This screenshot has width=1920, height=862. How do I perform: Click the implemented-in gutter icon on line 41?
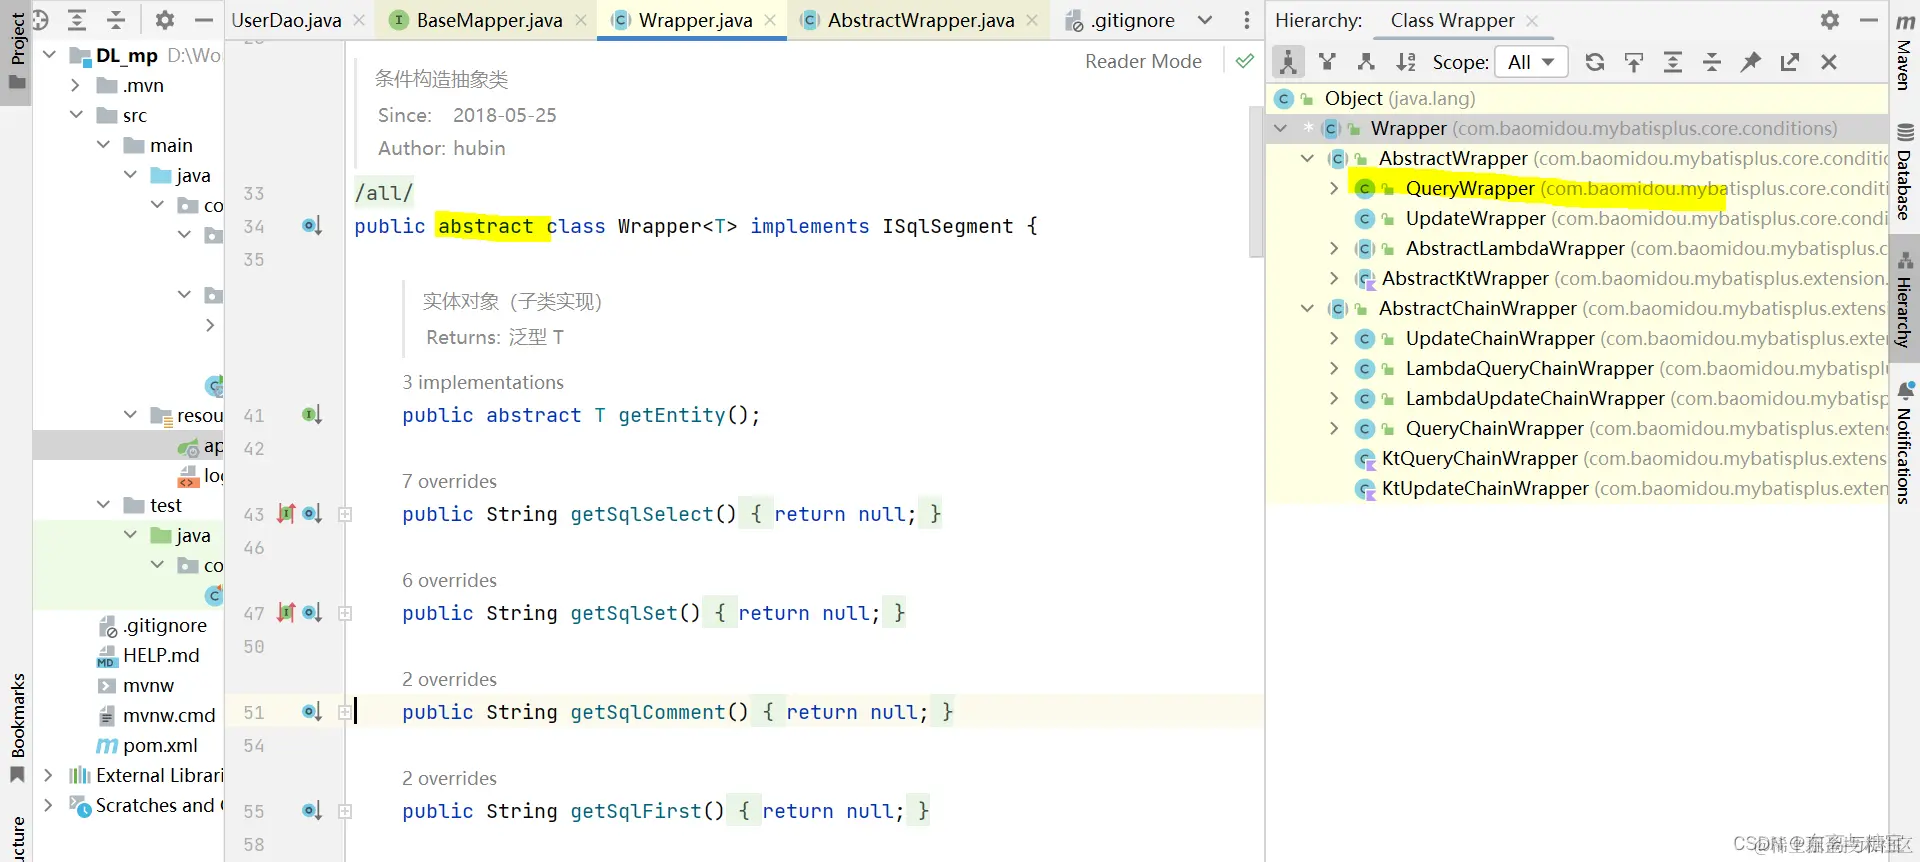312,415
